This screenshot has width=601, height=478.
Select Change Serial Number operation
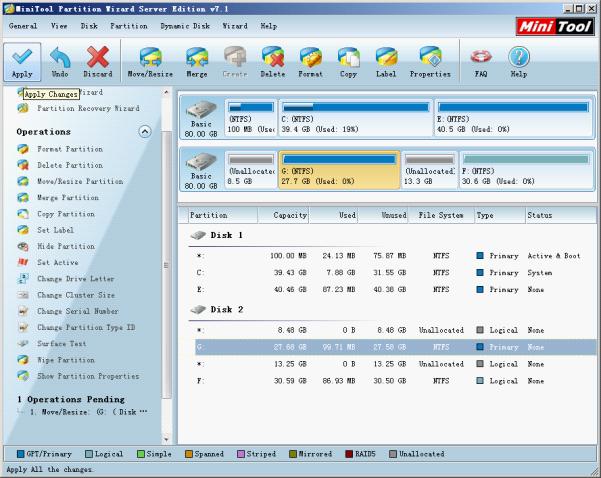tap(78, 311)
